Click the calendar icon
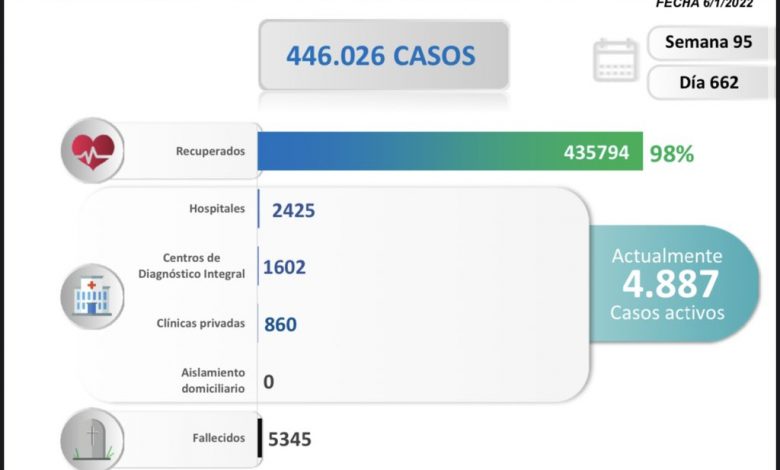780x470 pixels. click(615, 60)
